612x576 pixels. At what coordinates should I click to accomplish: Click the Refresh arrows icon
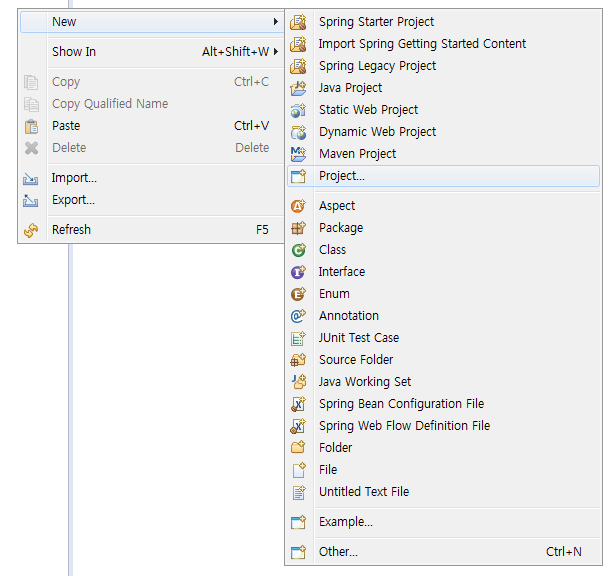(31, 230)
